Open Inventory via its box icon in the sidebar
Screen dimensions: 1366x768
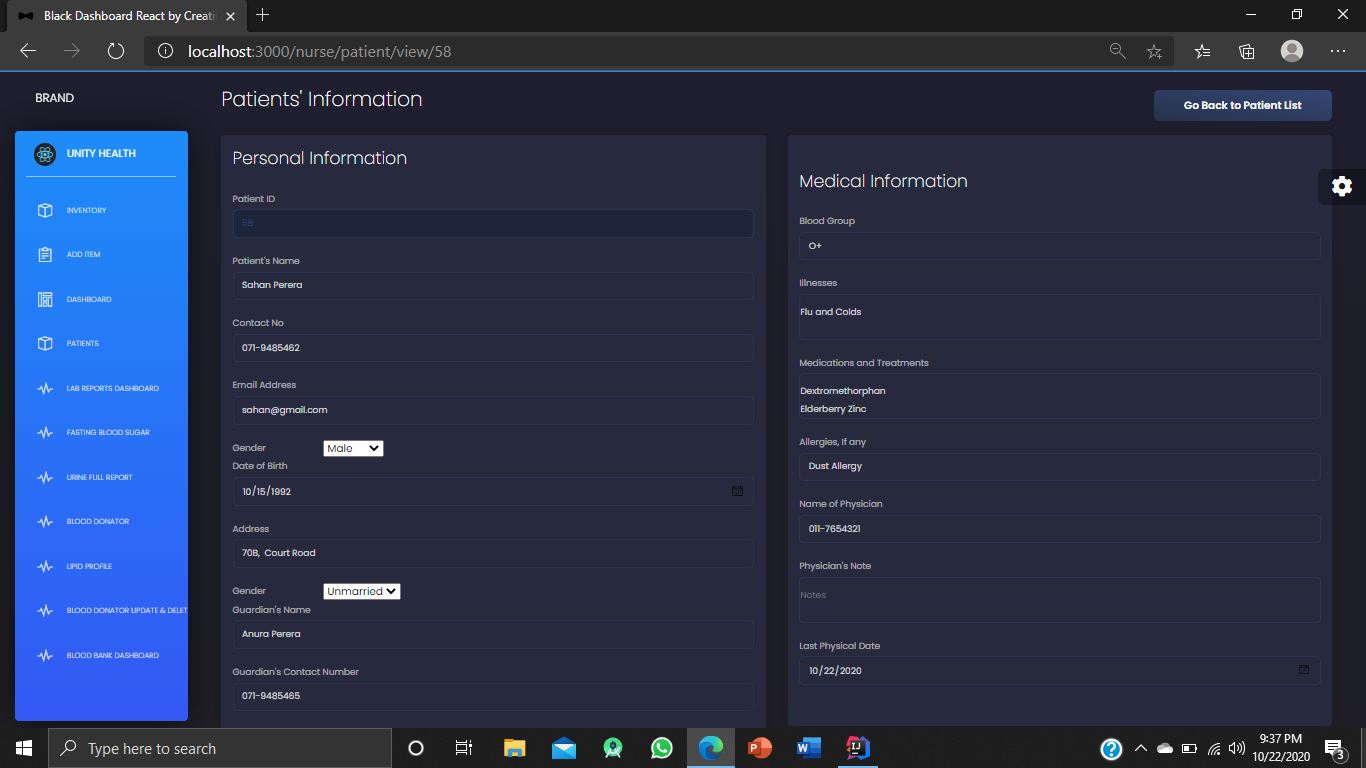[x=45, y=210]
